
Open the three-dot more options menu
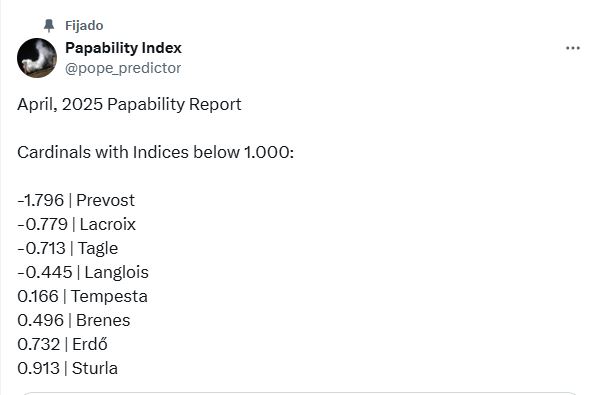pos(572,48)
